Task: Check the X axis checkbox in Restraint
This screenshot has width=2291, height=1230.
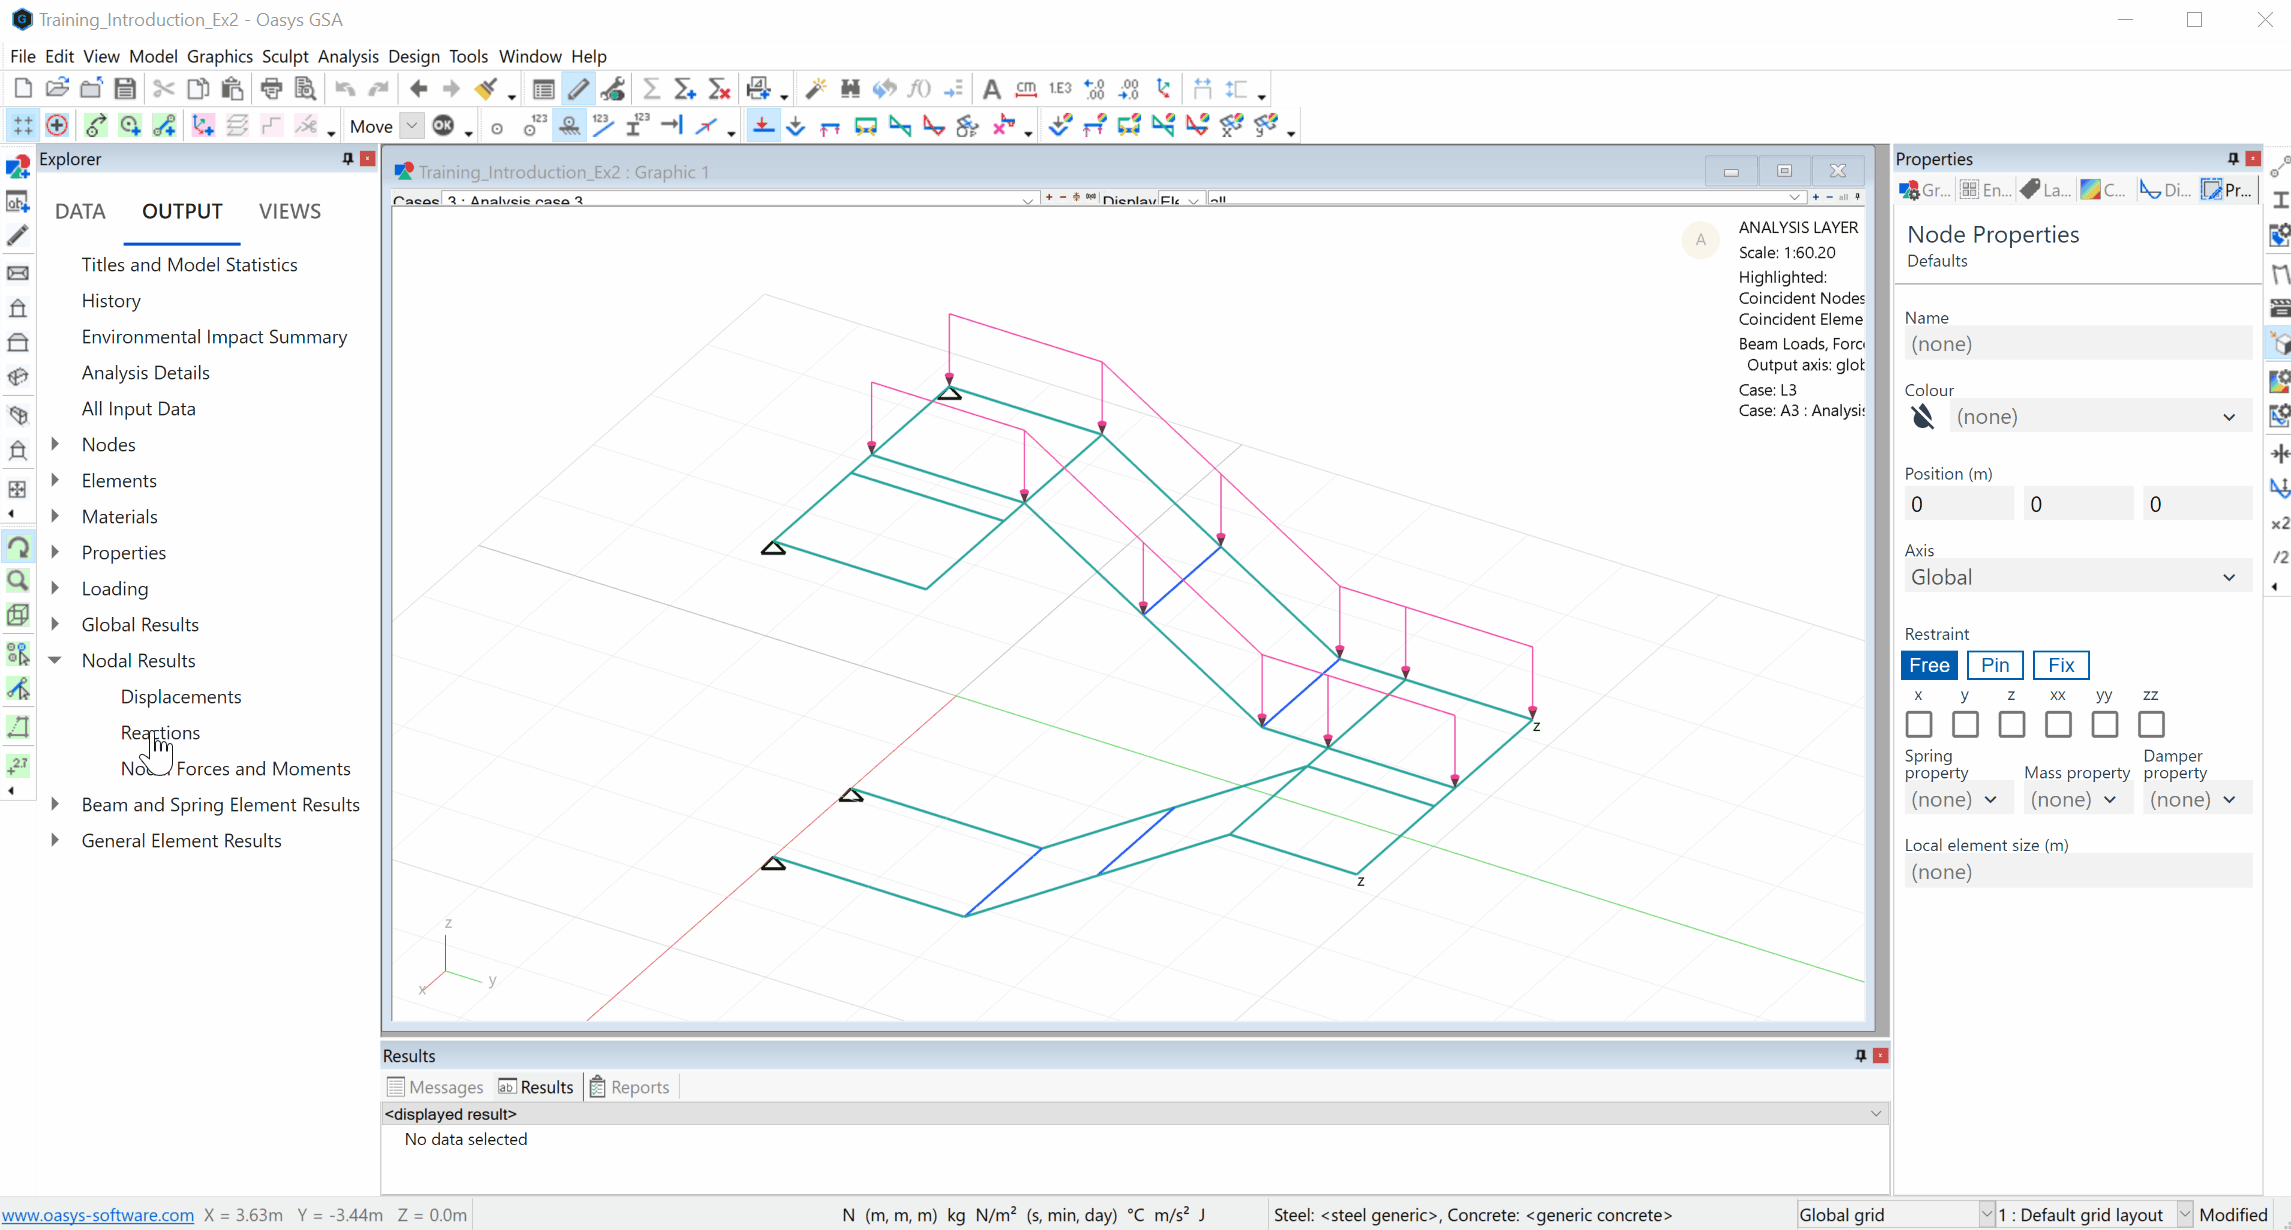Action: coord(1917,724)
